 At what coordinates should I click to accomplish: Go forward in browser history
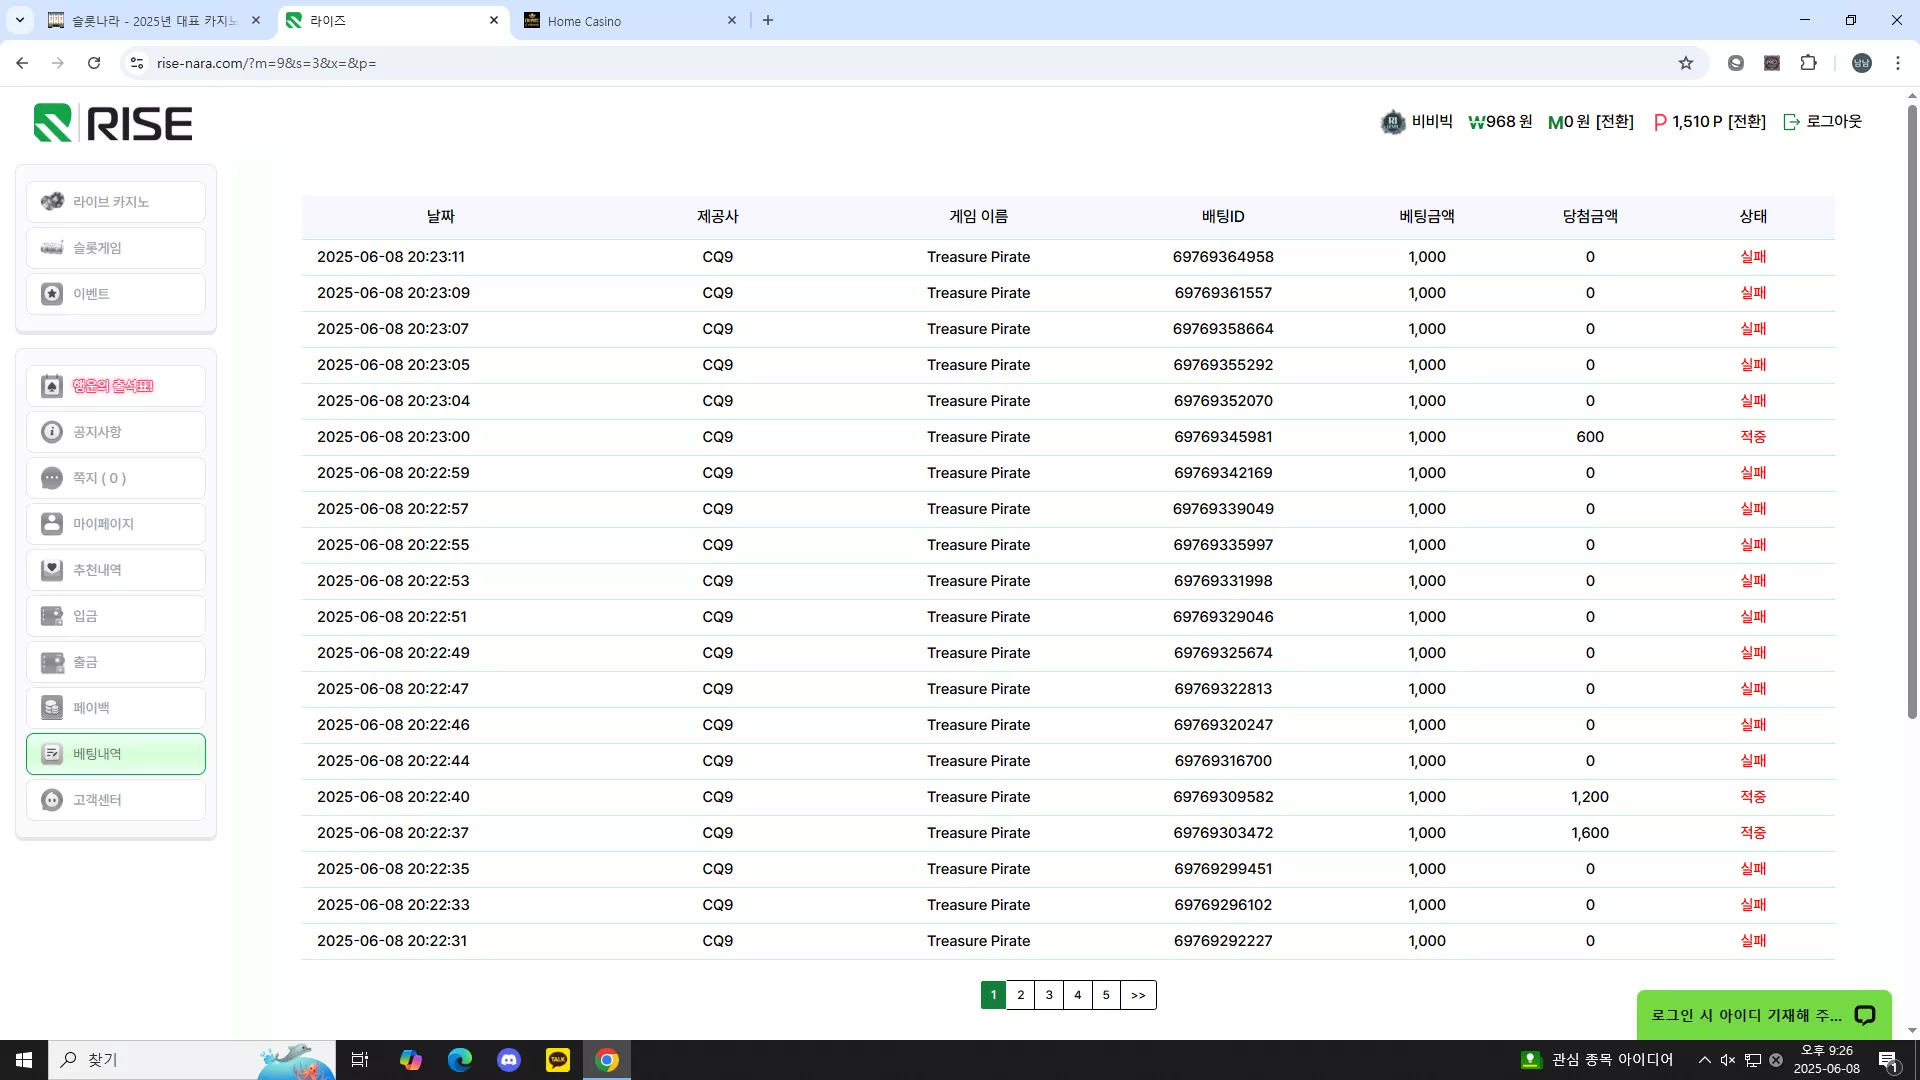pos(58,63)
